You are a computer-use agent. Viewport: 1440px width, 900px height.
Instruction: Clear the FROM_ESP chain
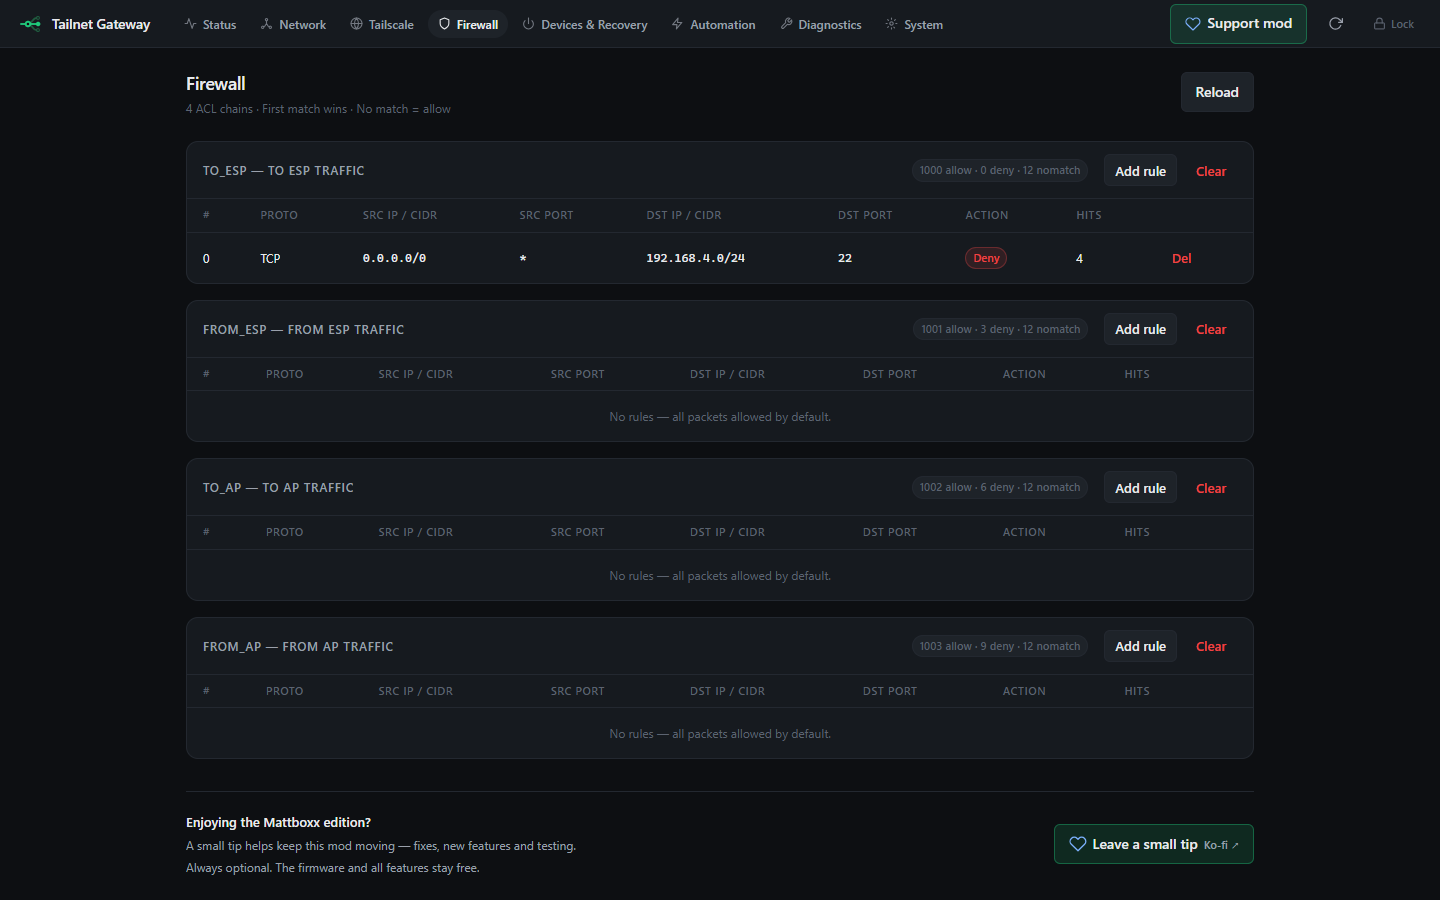pyautogui.click(x=1211, y=329)
